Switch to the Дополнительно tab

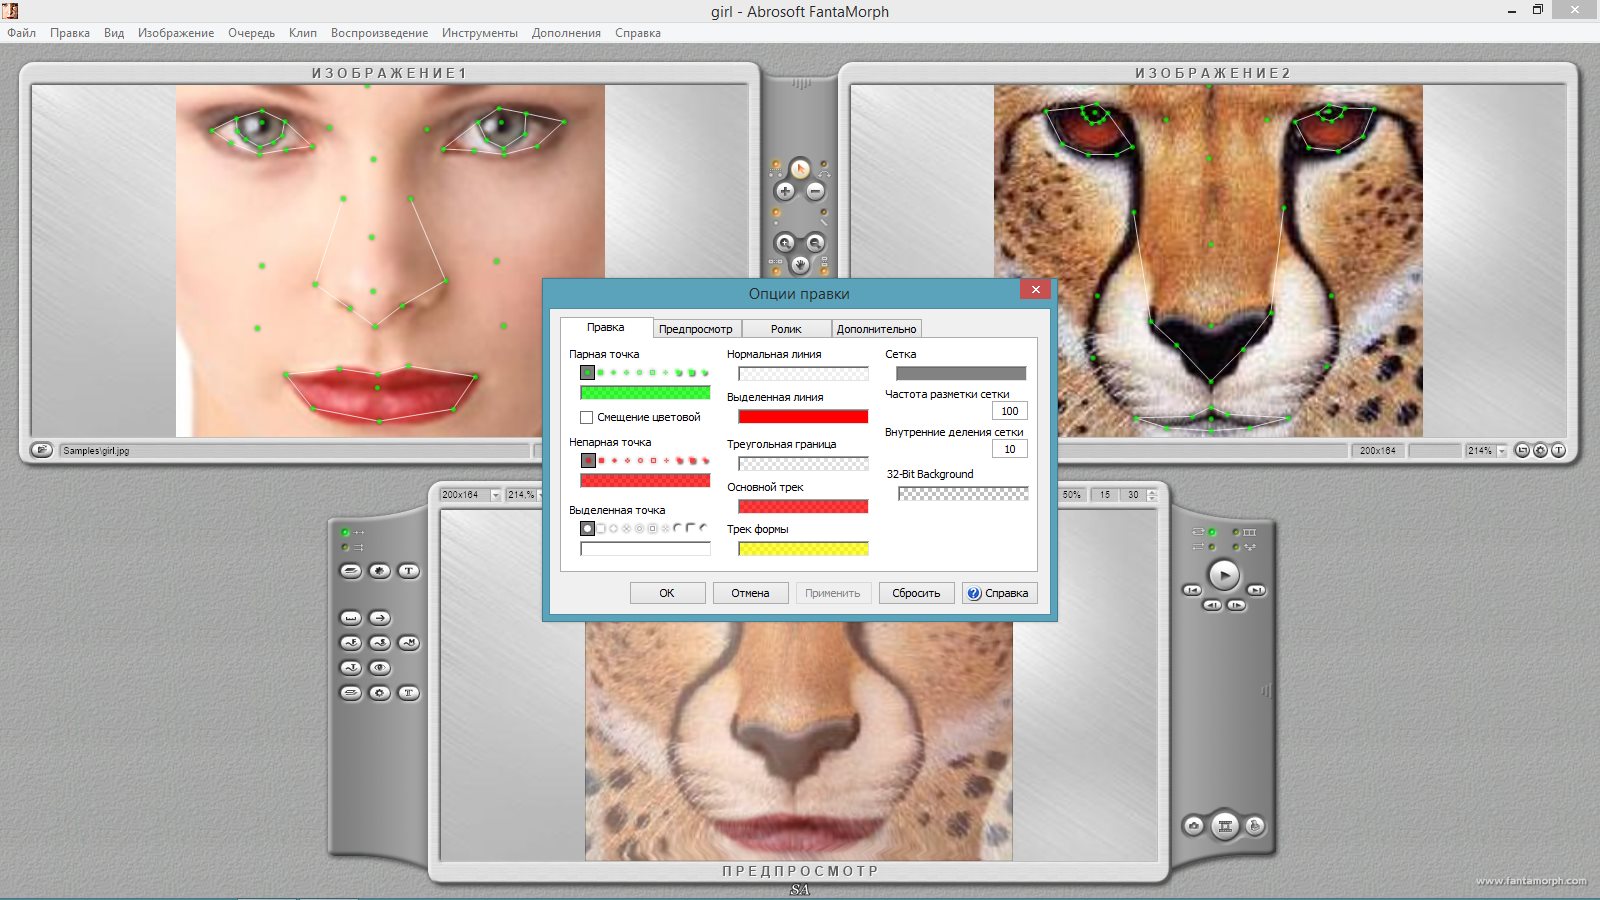[x=876, y=329]
